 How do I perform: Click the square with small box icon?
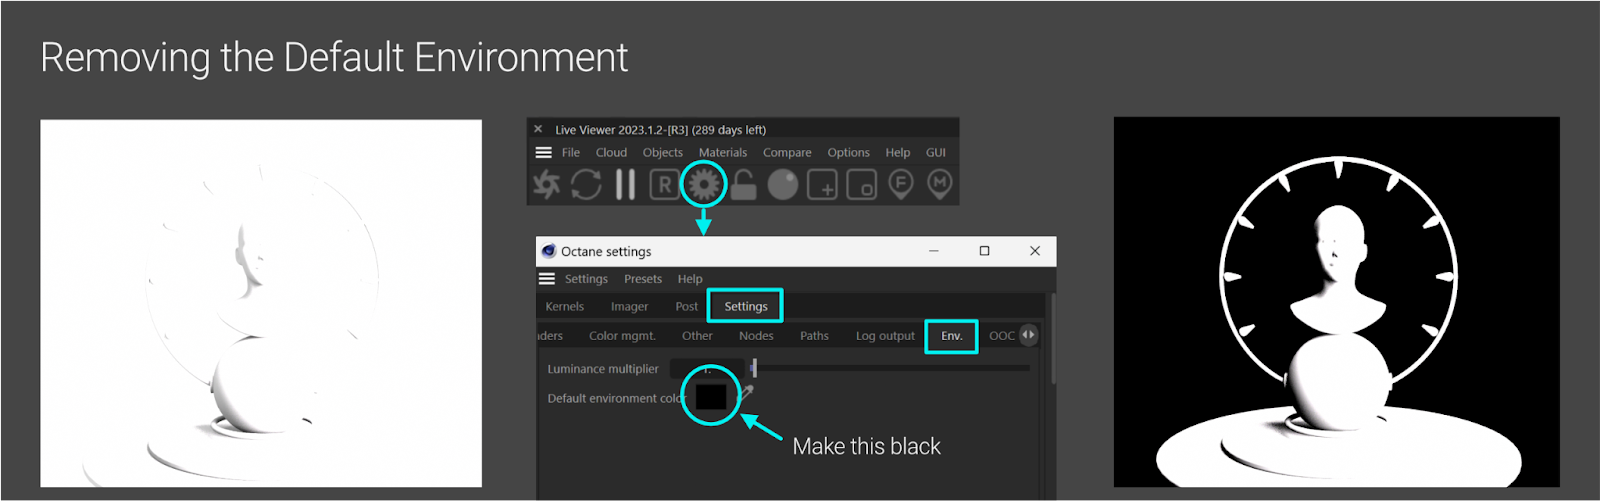click(861, 185)
